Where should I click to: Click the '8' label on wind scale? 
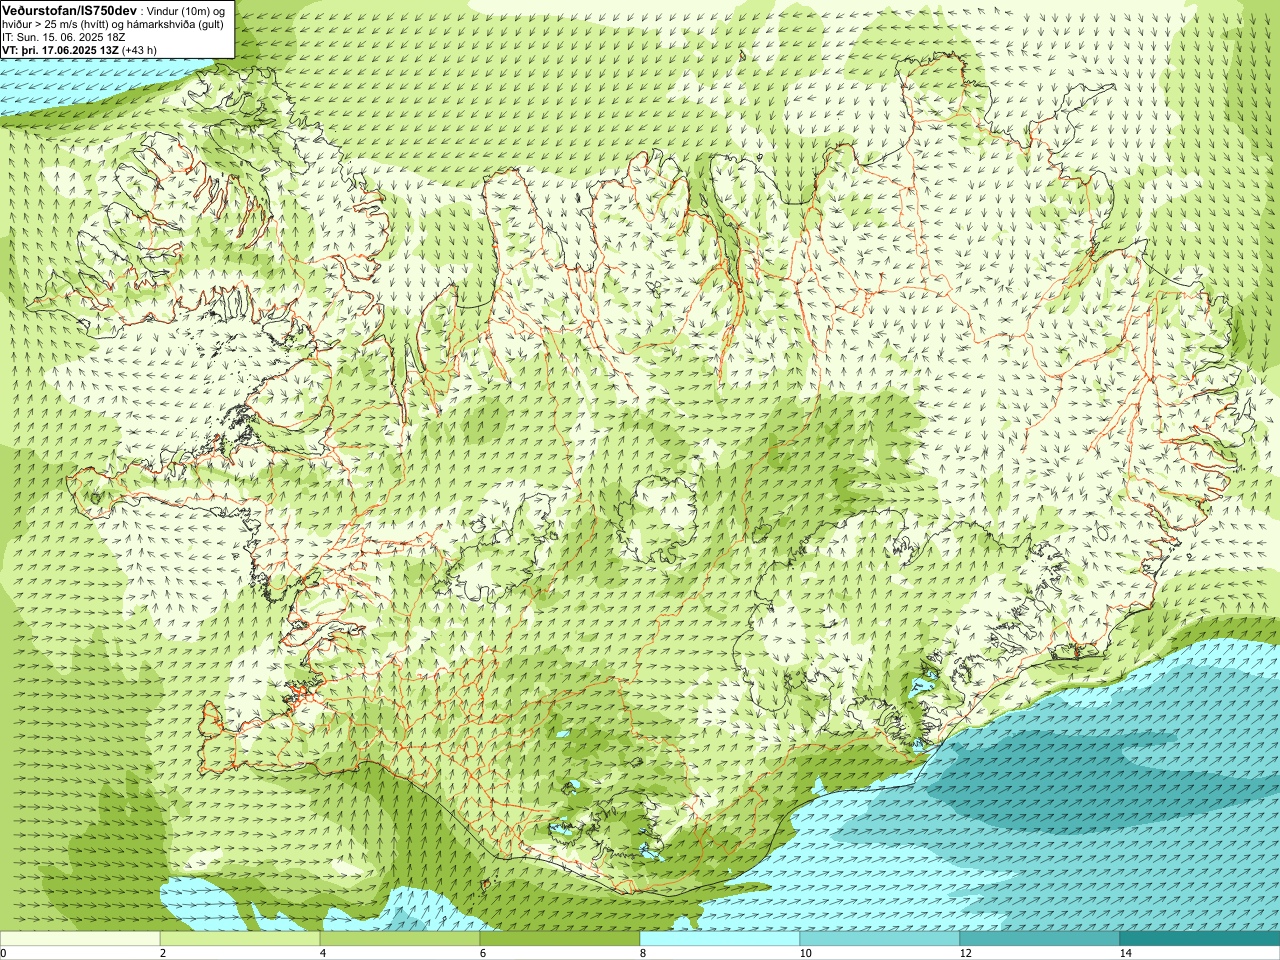[x=644, y=953]
